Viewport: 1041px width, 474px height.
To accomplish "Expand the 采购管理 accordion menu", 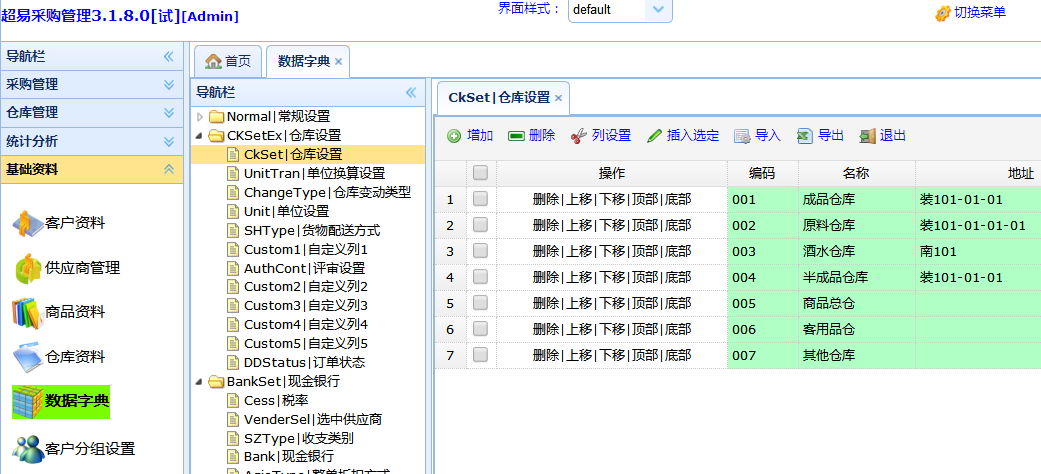I will point(169,85).
